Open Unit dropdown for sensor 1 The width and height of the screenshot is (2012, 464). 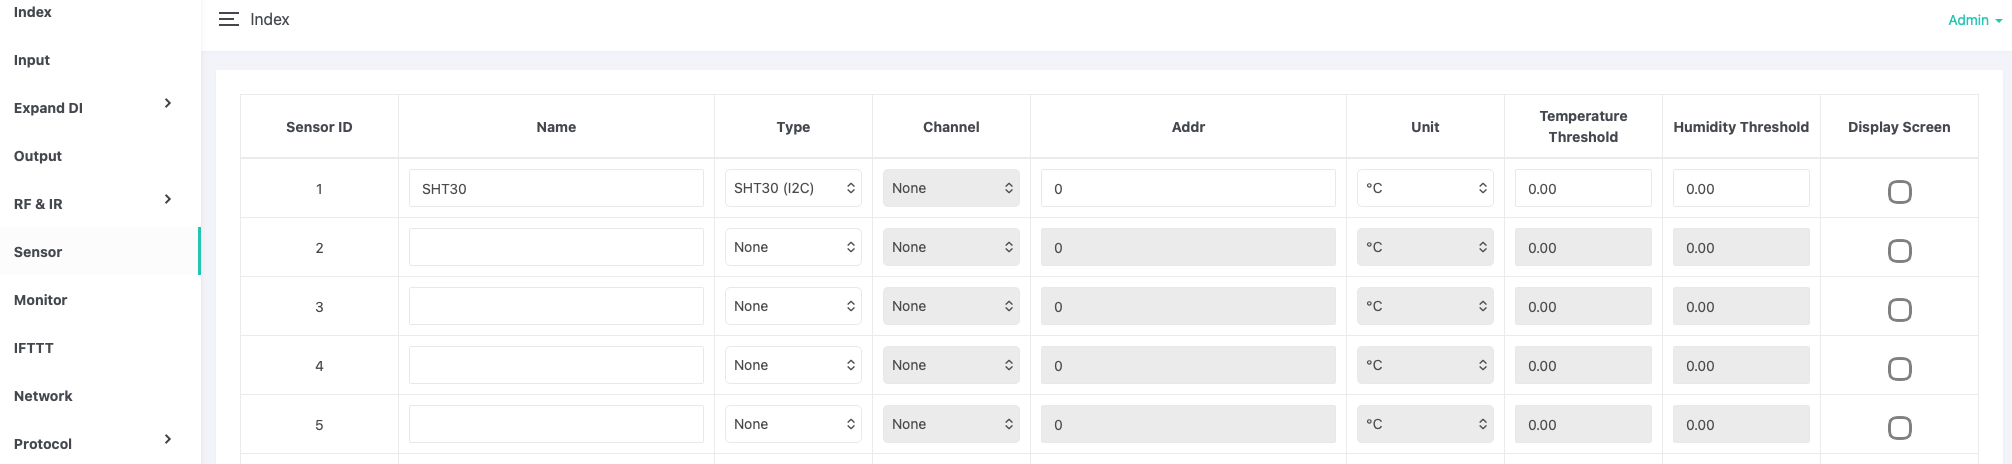click(1424, 188)
